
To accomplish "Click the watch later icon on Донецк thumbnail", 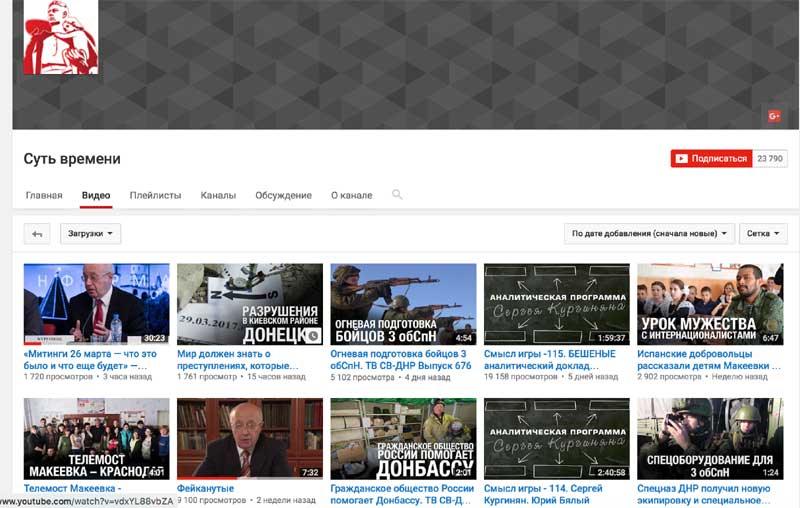I will (313, 336).
